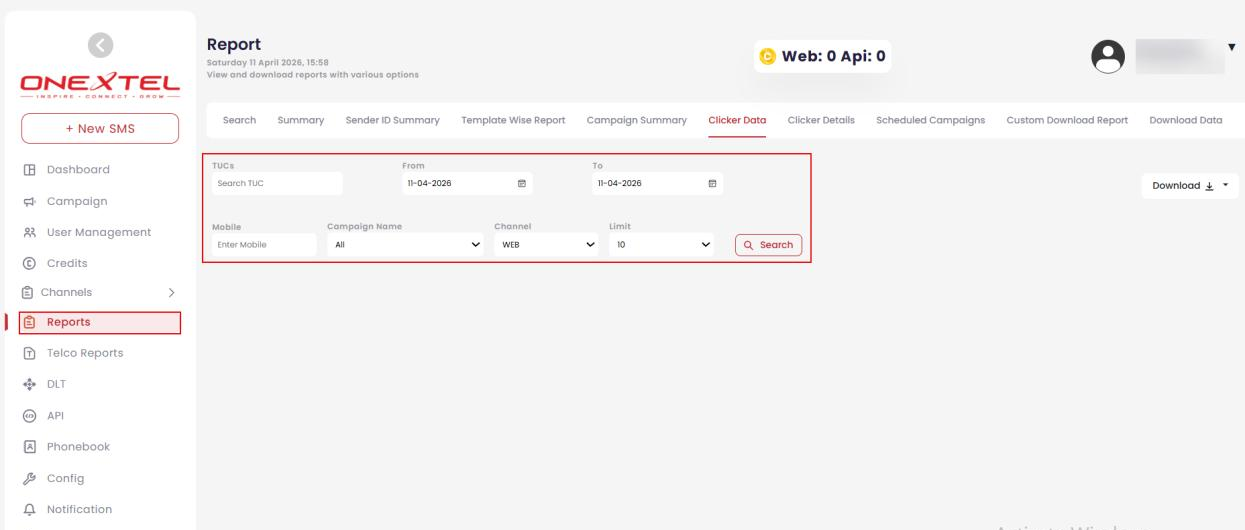Open User Management in sidebar
The width and height of the screenshot is (1245, 530).
tap(100, 232)
